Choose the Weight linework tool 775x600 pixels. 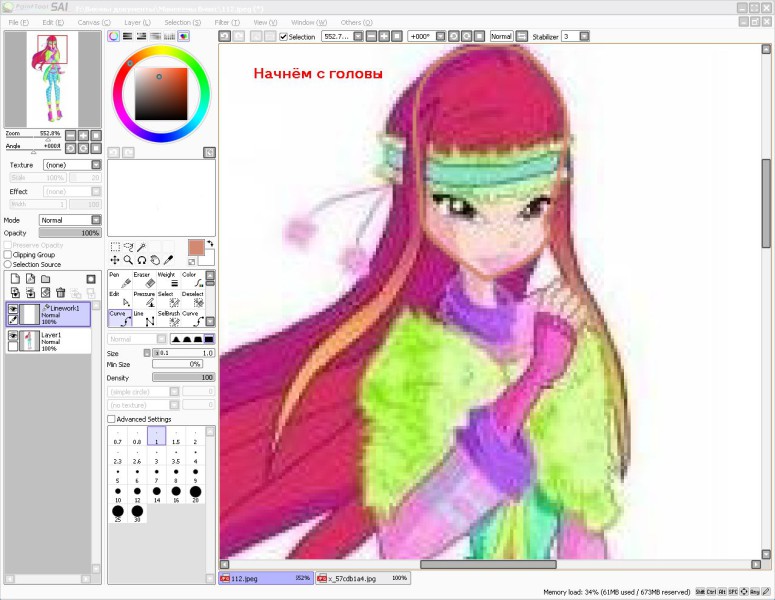point(169,279)
